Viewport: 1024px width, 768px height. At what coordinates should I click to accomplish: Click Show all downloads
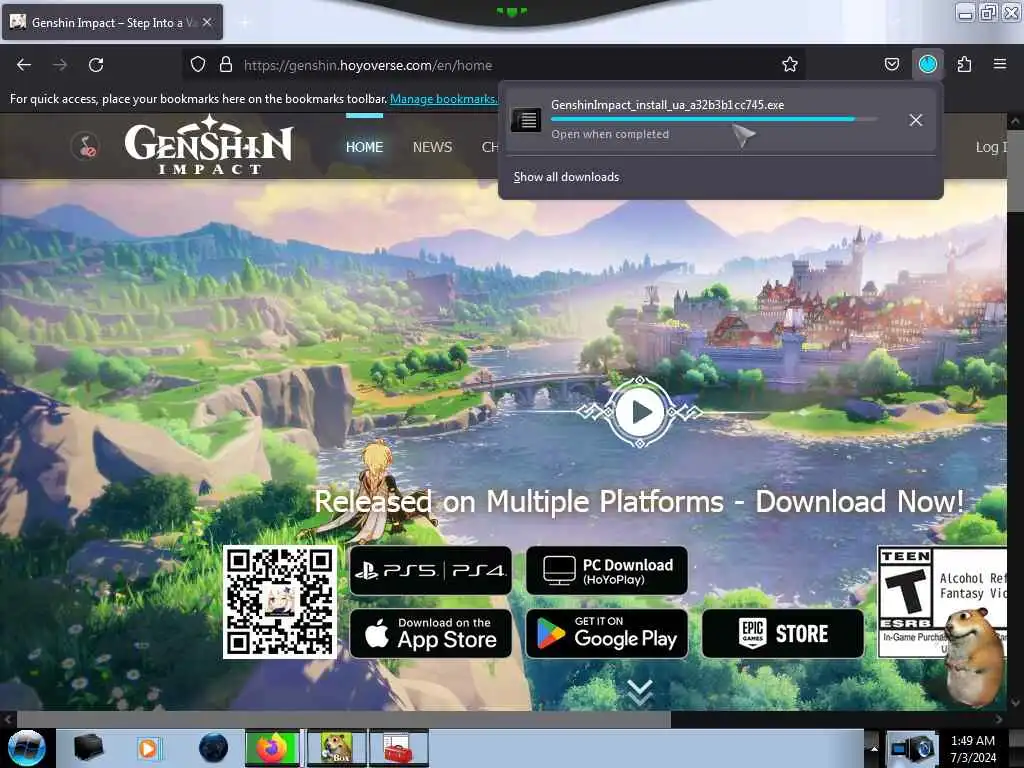(x=566, y=177)
